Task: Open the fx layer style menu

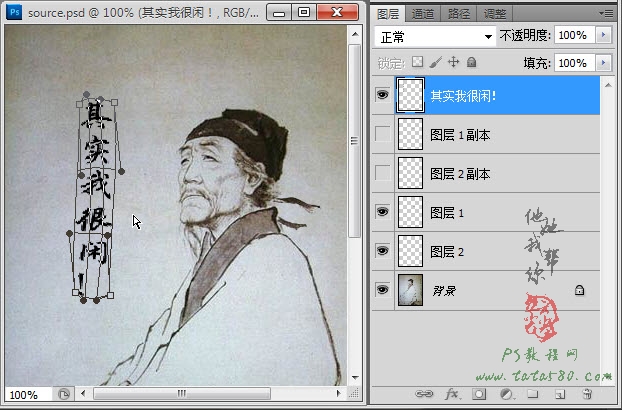Action: (452, 394)
